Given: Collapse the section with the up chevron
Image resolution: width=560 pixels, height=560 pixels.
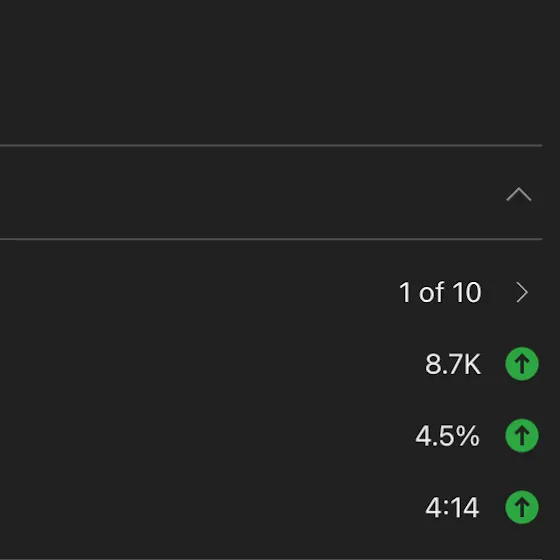Looking at the screenshot, I should pyautogui.click(x=519, y=195).
